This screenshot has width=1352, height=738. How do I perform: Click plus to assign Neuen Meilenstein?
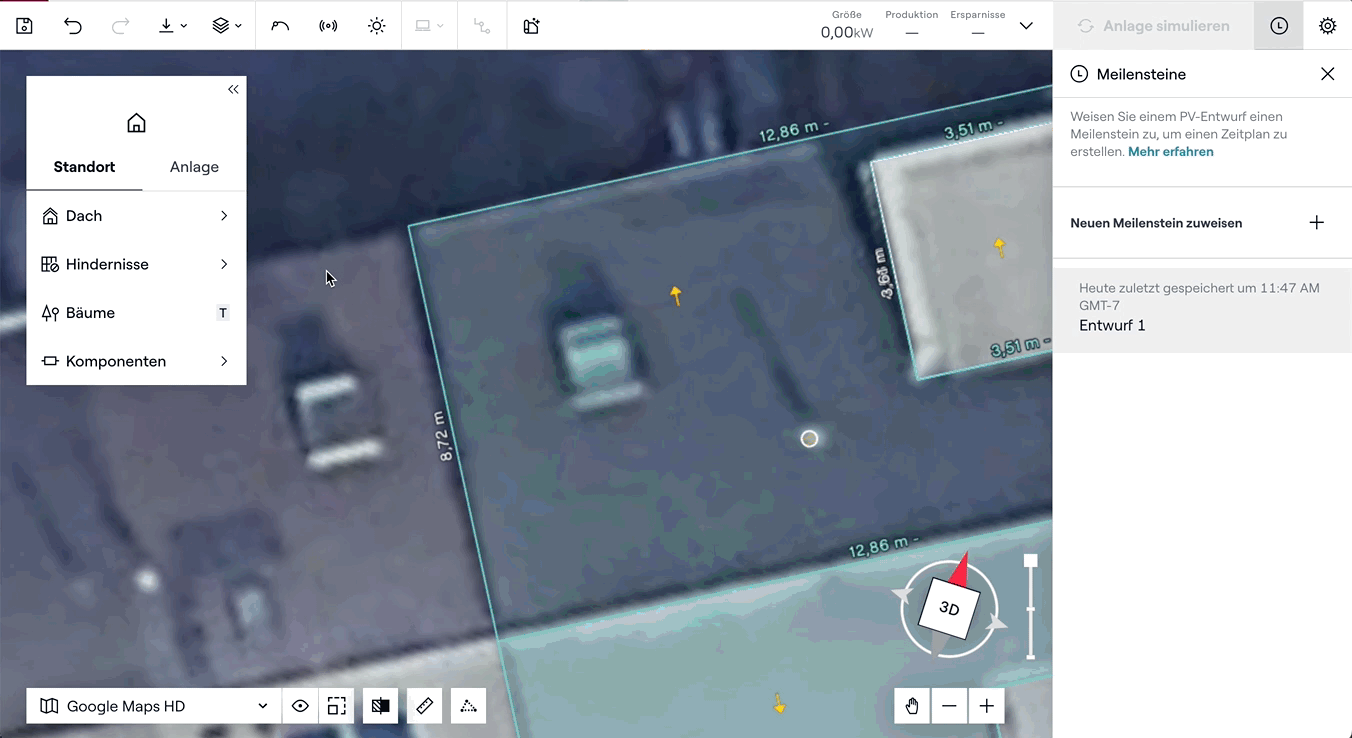coord(1317,223)
